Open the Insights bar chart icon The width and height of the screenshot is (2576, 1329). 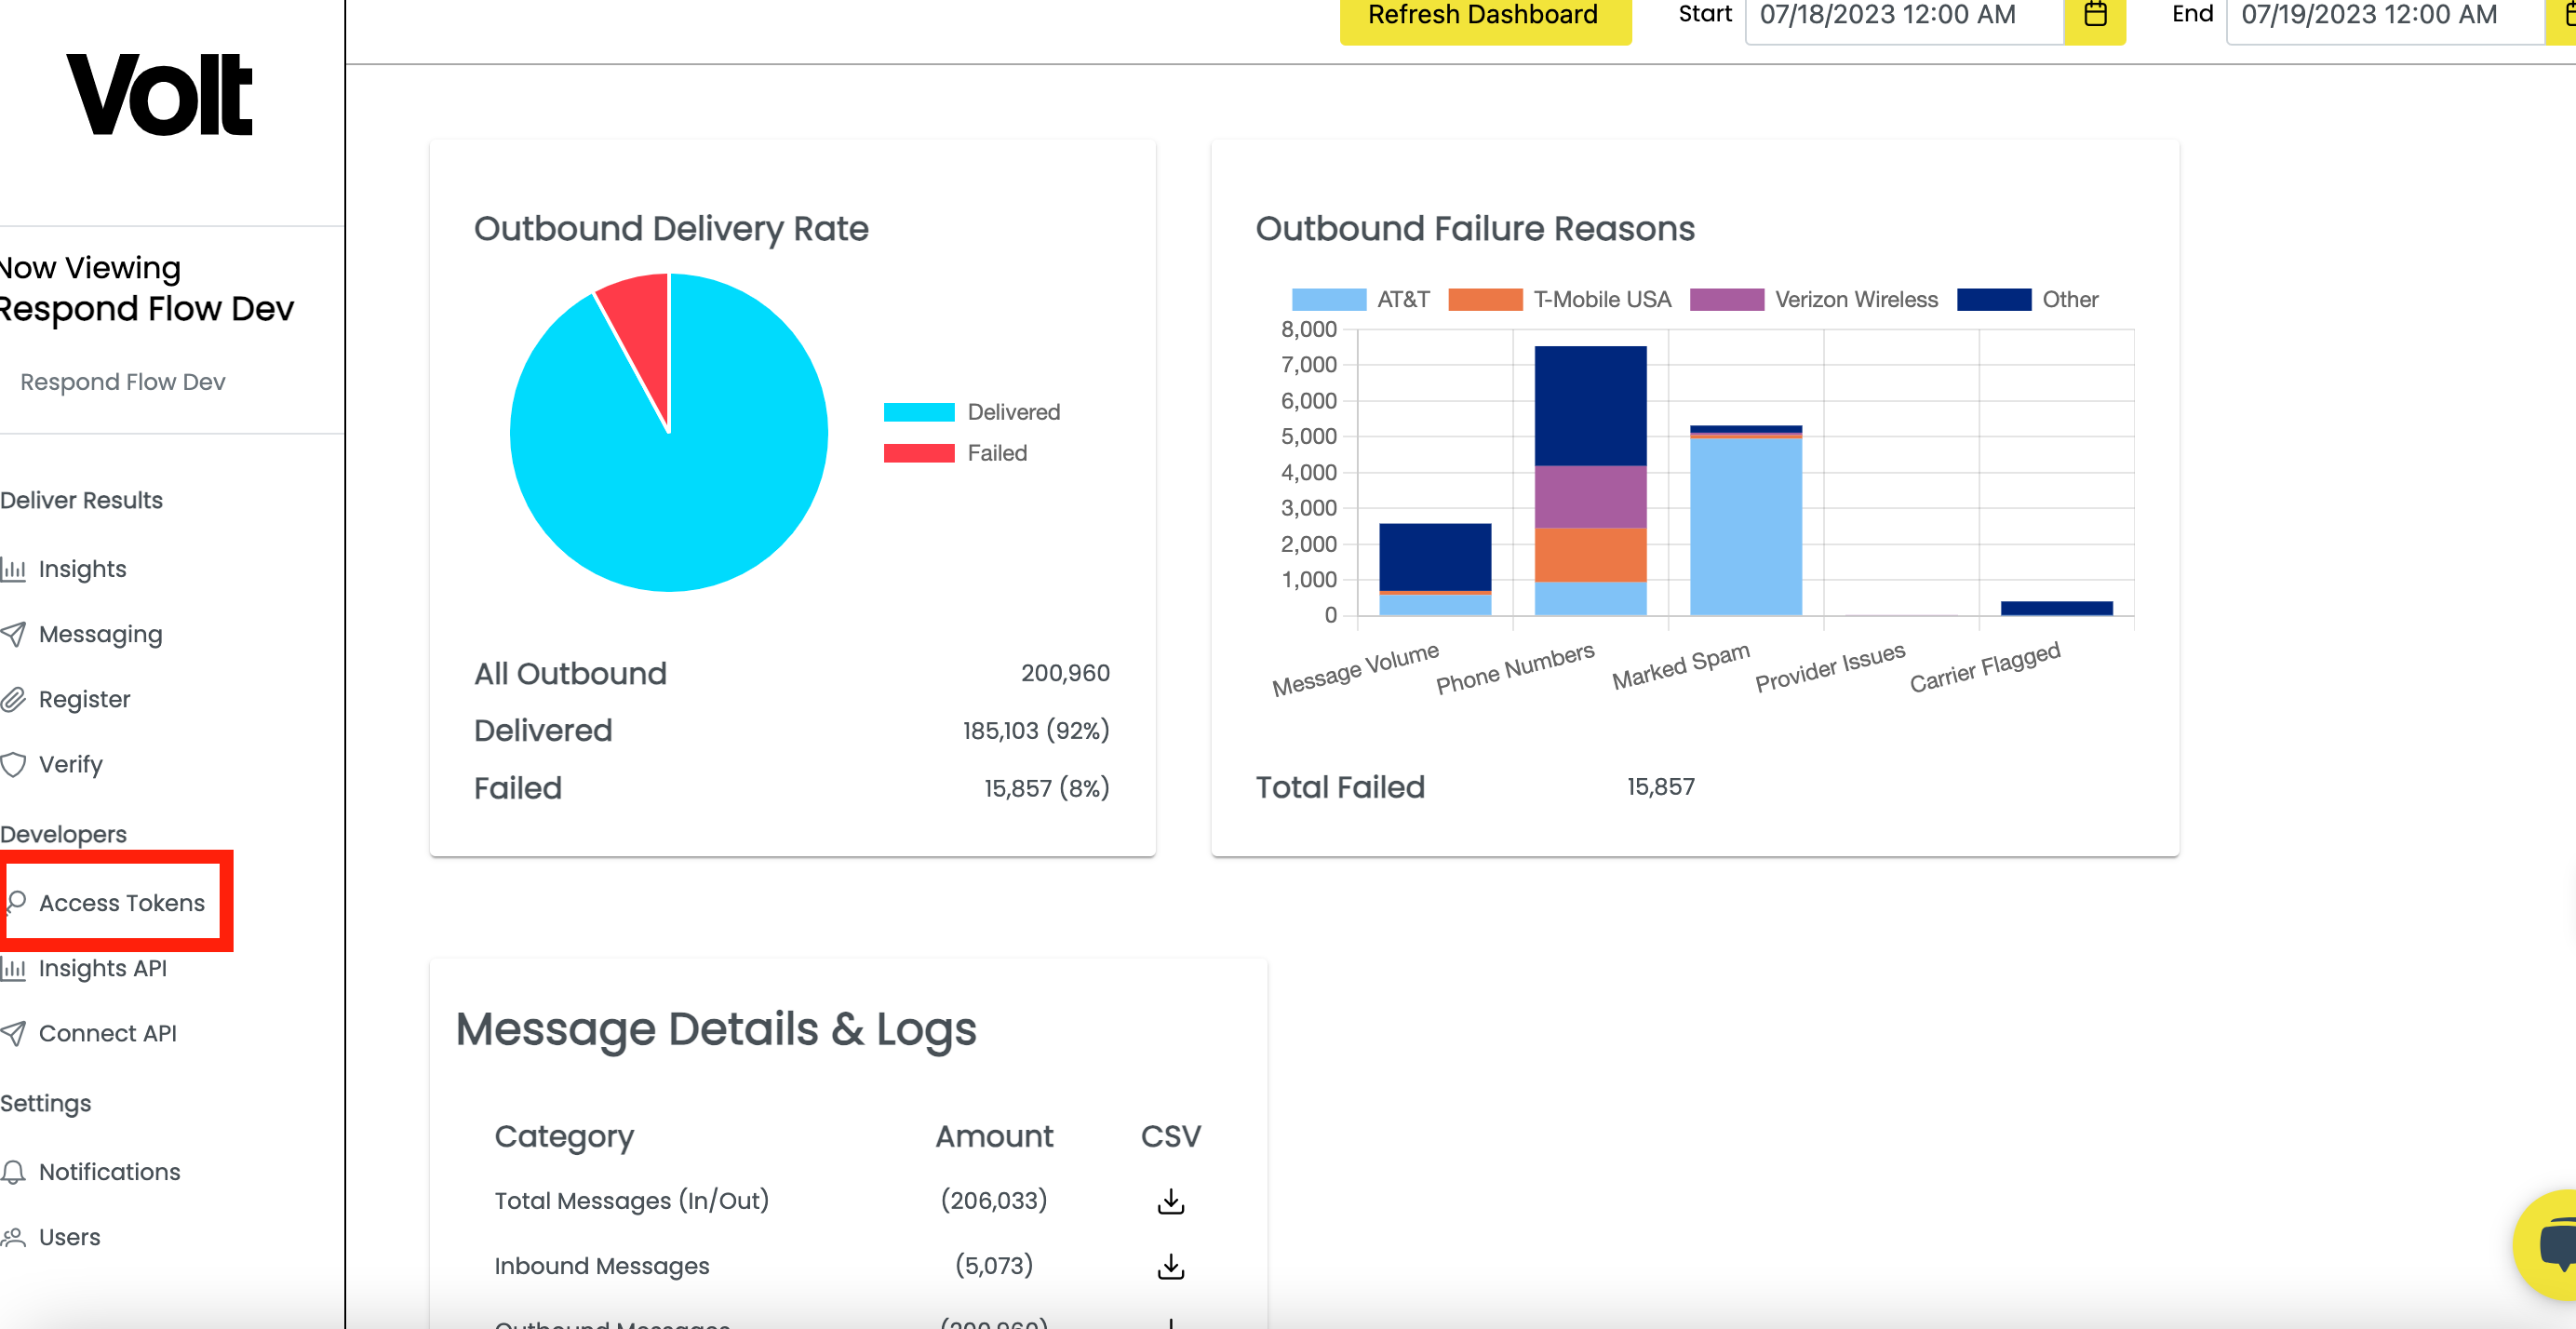coord(14,570)
